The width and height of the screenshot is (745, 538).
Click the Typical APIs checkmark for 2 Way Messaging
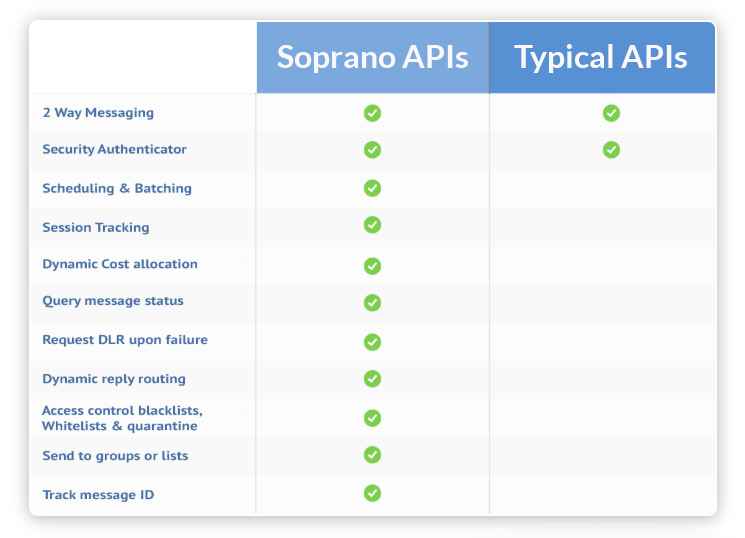pos(611,113)
